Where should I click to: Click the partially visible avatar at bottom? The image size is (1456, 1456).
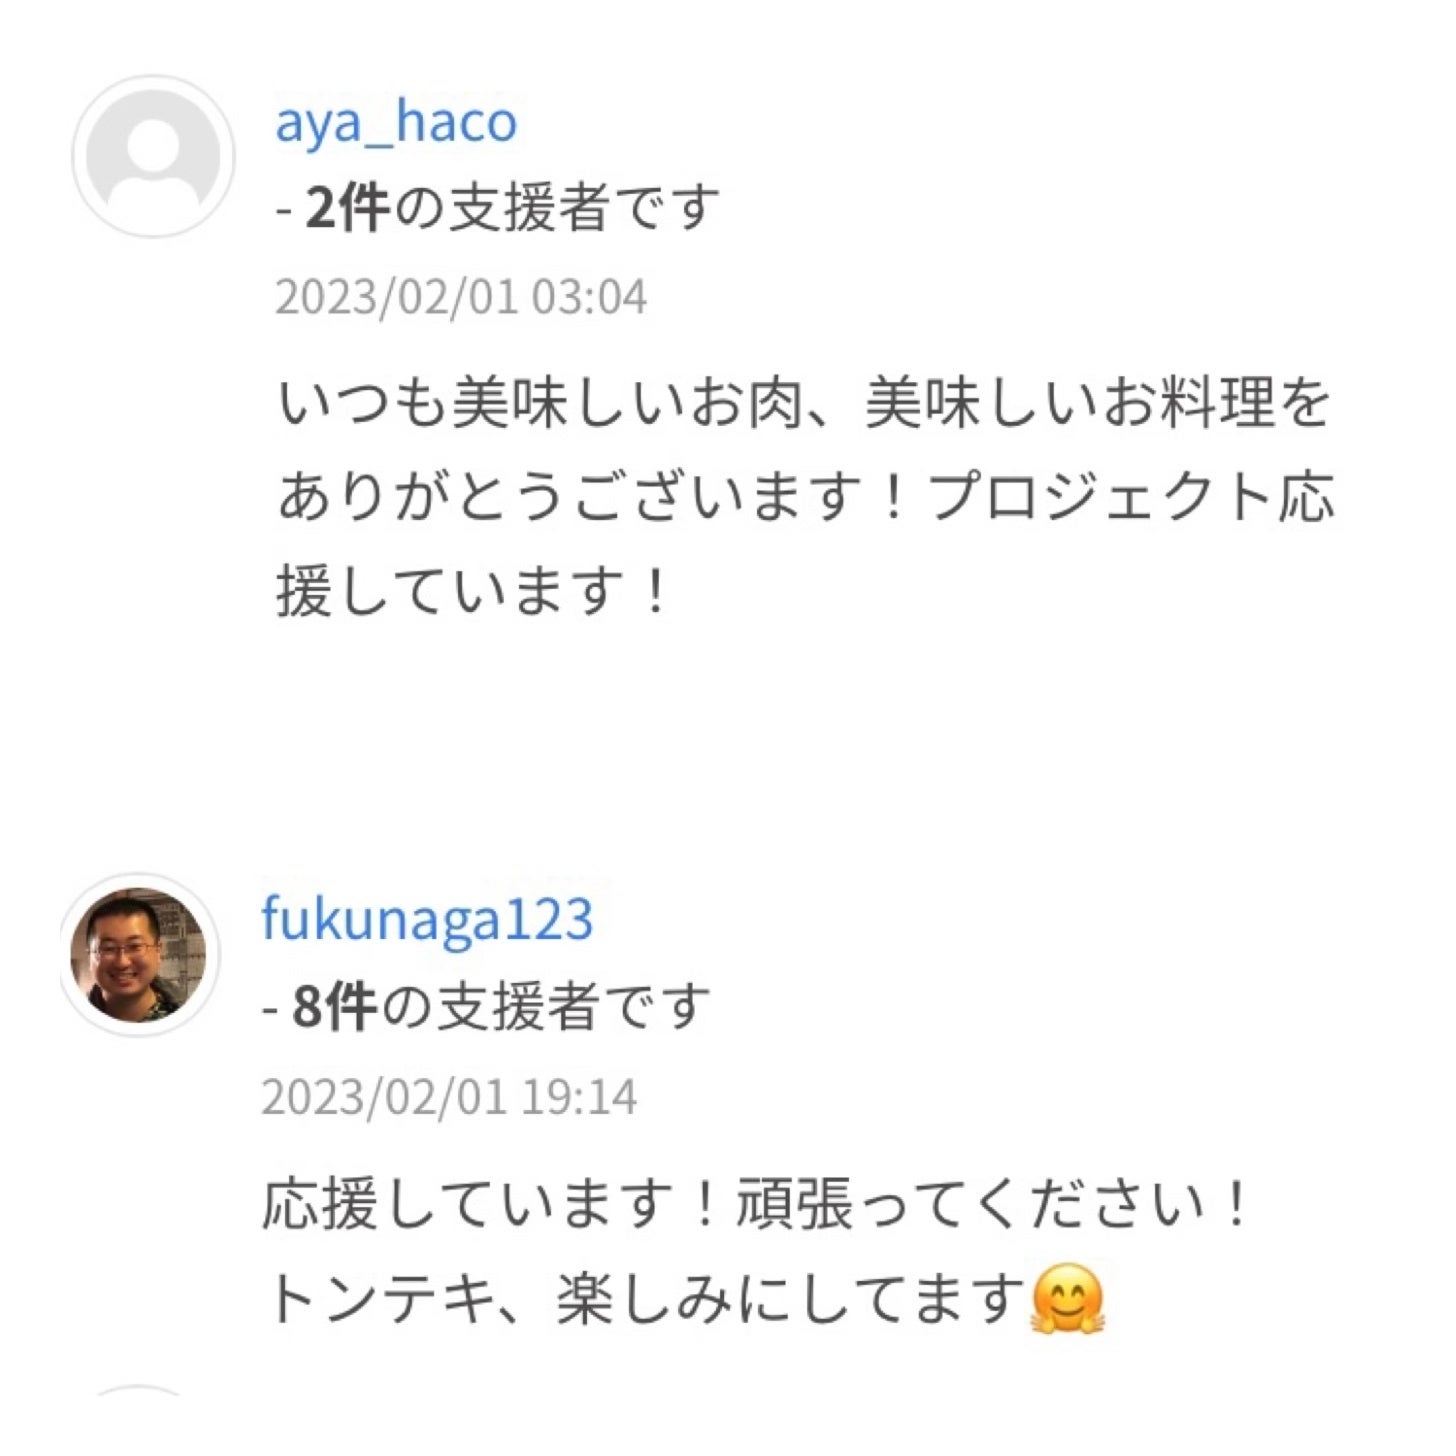coord(140,1392)
